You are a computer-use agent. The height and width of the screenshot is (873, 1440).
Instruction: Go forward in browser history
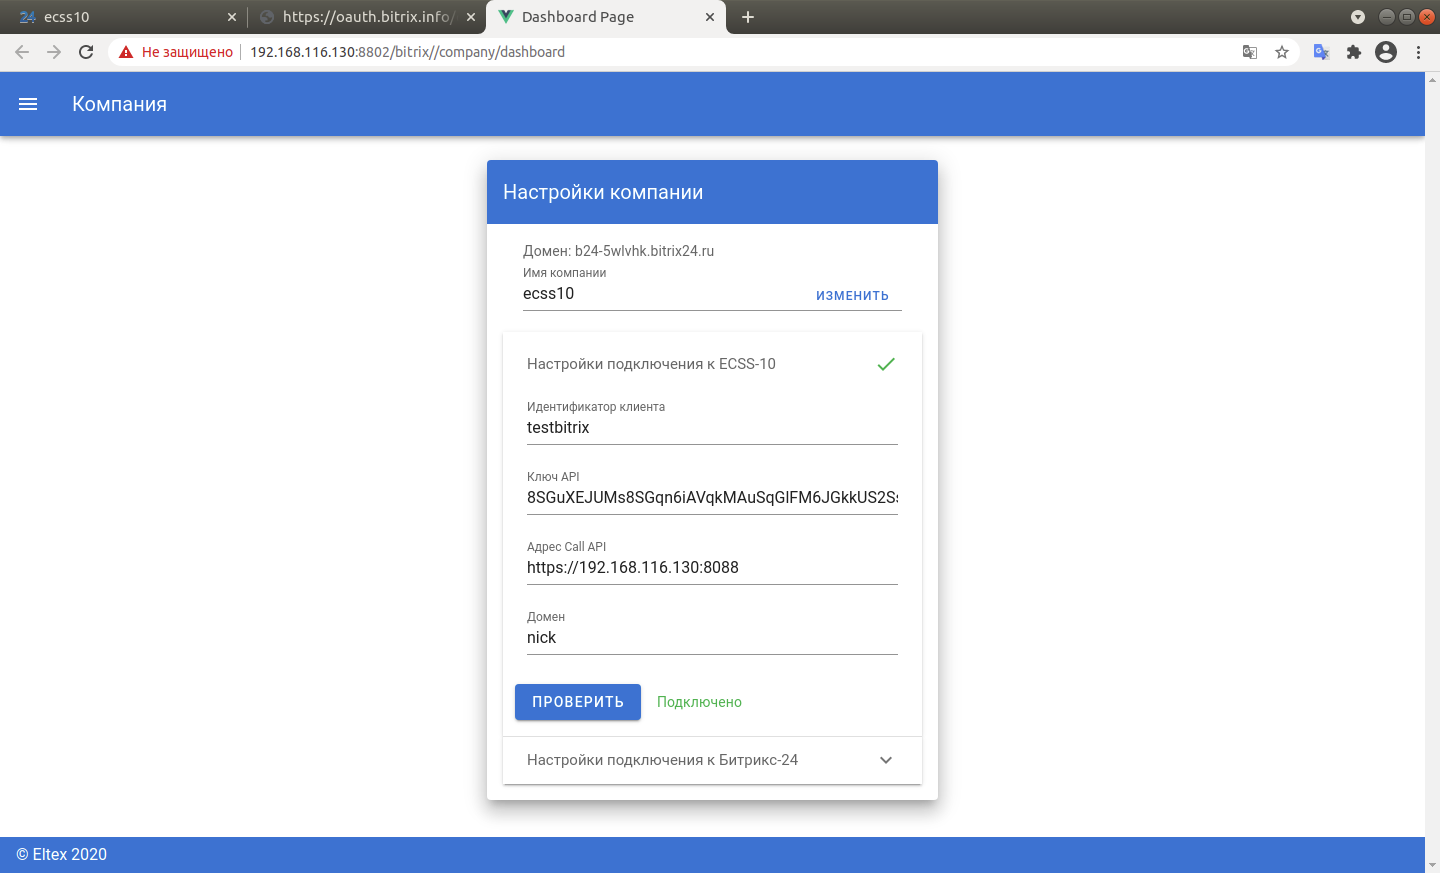pyautogui.click(x=54, y=52)
